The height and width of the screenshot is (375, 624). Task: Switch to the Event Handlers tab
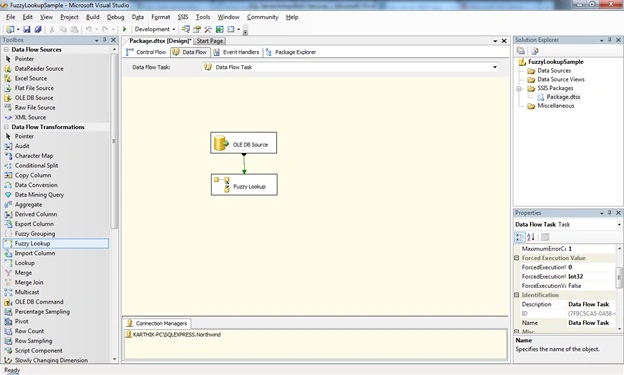coord(236,52)
